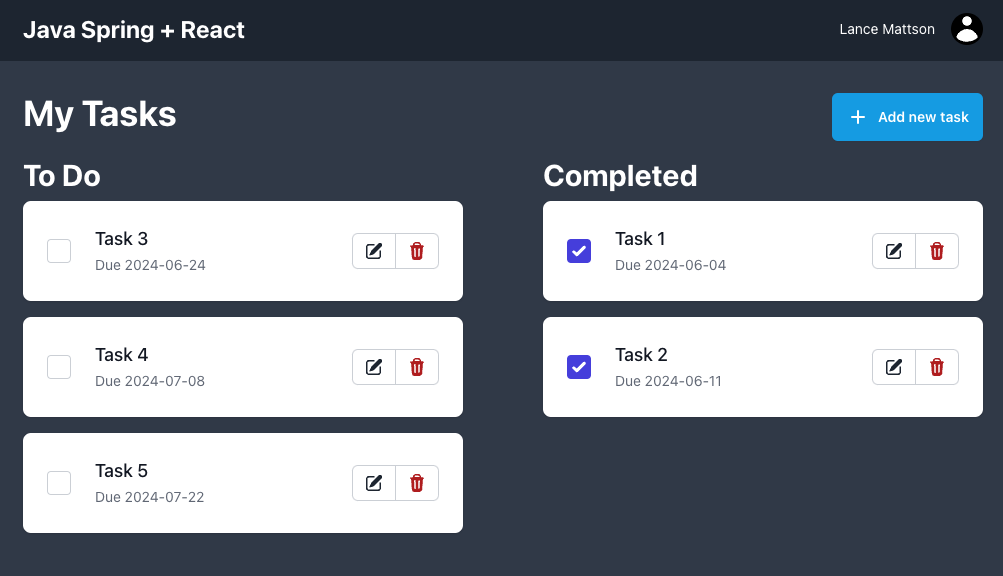This screenshot has height=576, width=1003.
Task: Click the edit icon for Task 3
Action: [x=373, y=251]
